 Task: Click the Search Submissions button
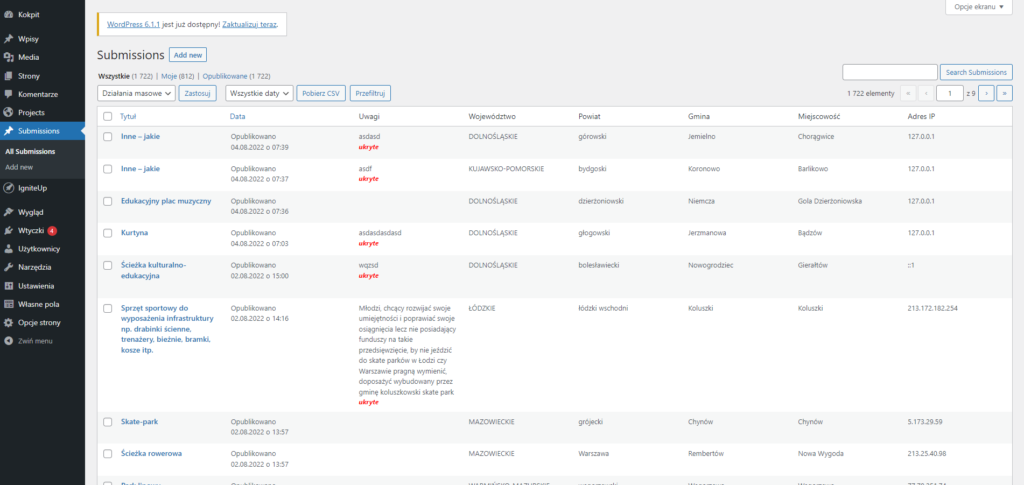point(976,72)
